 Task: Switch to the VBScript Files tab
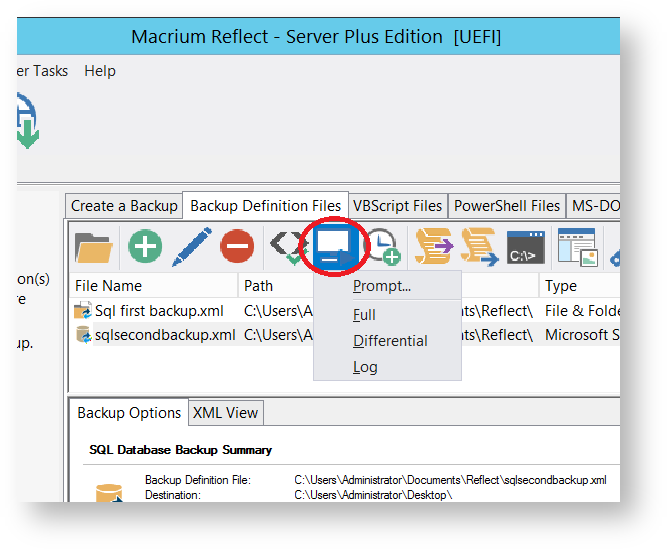coord(397,206)
